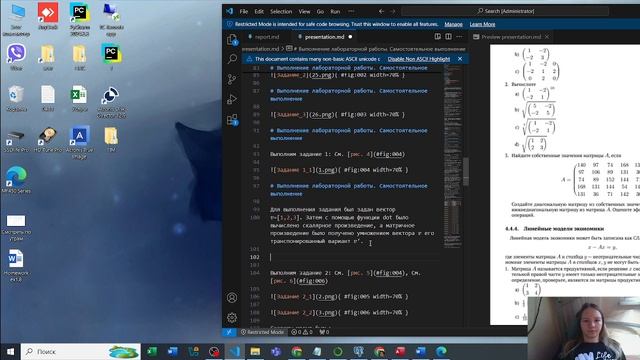Open the AnyDesk desktop shortcut
Image resolution: width=640 pixels, height=360 pixels.
click(48, 16)
